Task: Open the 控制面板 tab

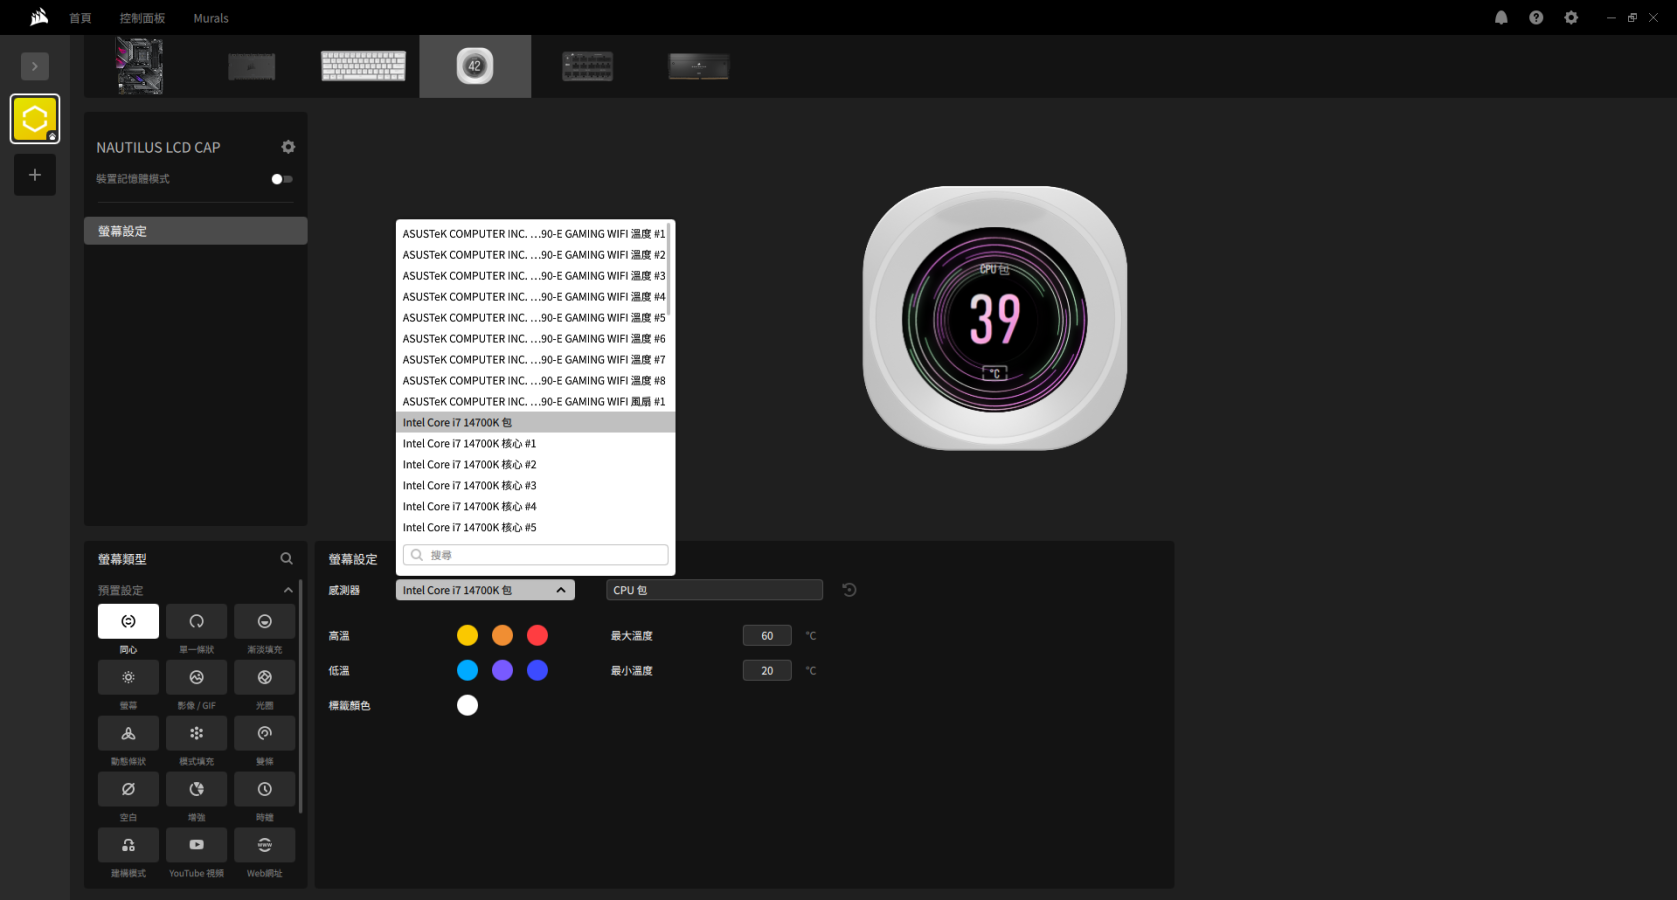Action: 142,18
